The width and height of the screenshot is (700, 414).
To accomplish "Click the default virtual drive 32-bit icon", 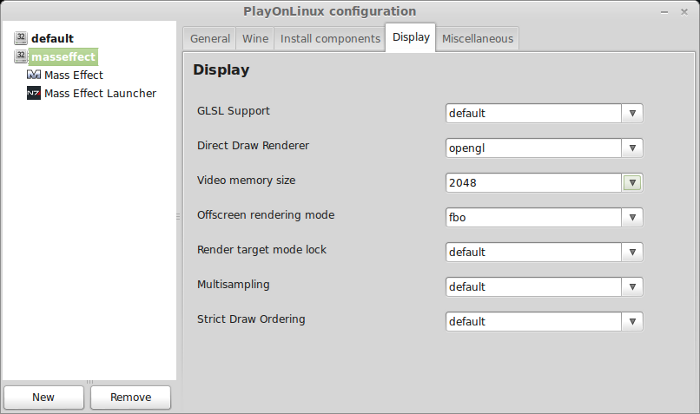I will [x=21, y=38].
